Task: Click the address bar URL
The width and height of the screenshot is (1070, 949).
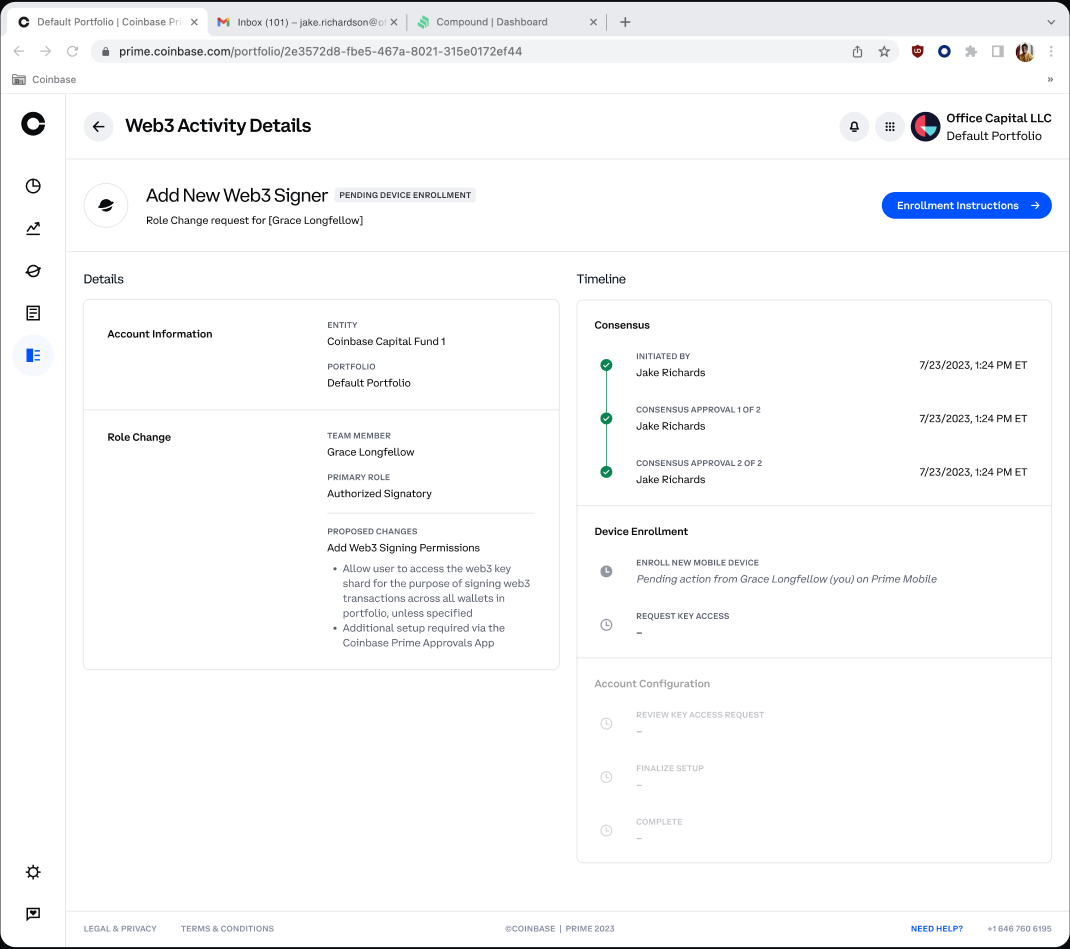Action: click(320, 51)
